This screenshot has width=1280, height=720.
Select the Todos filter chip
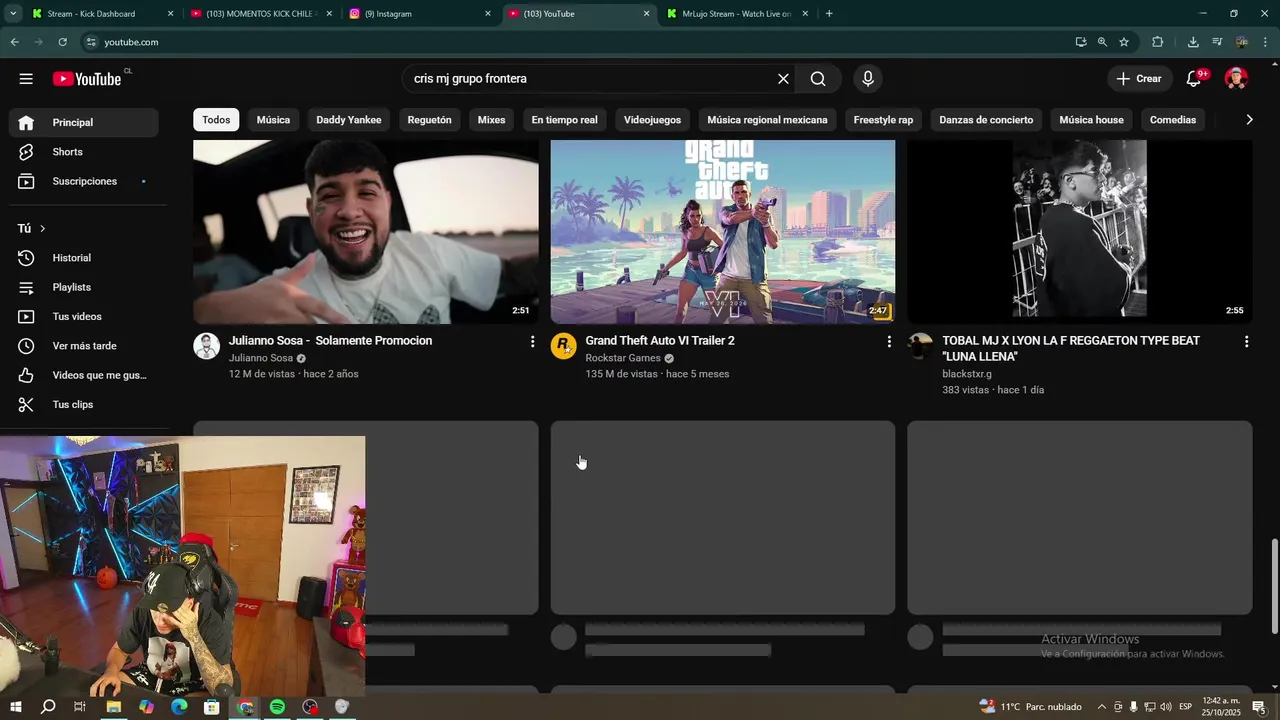pos(216,120)
